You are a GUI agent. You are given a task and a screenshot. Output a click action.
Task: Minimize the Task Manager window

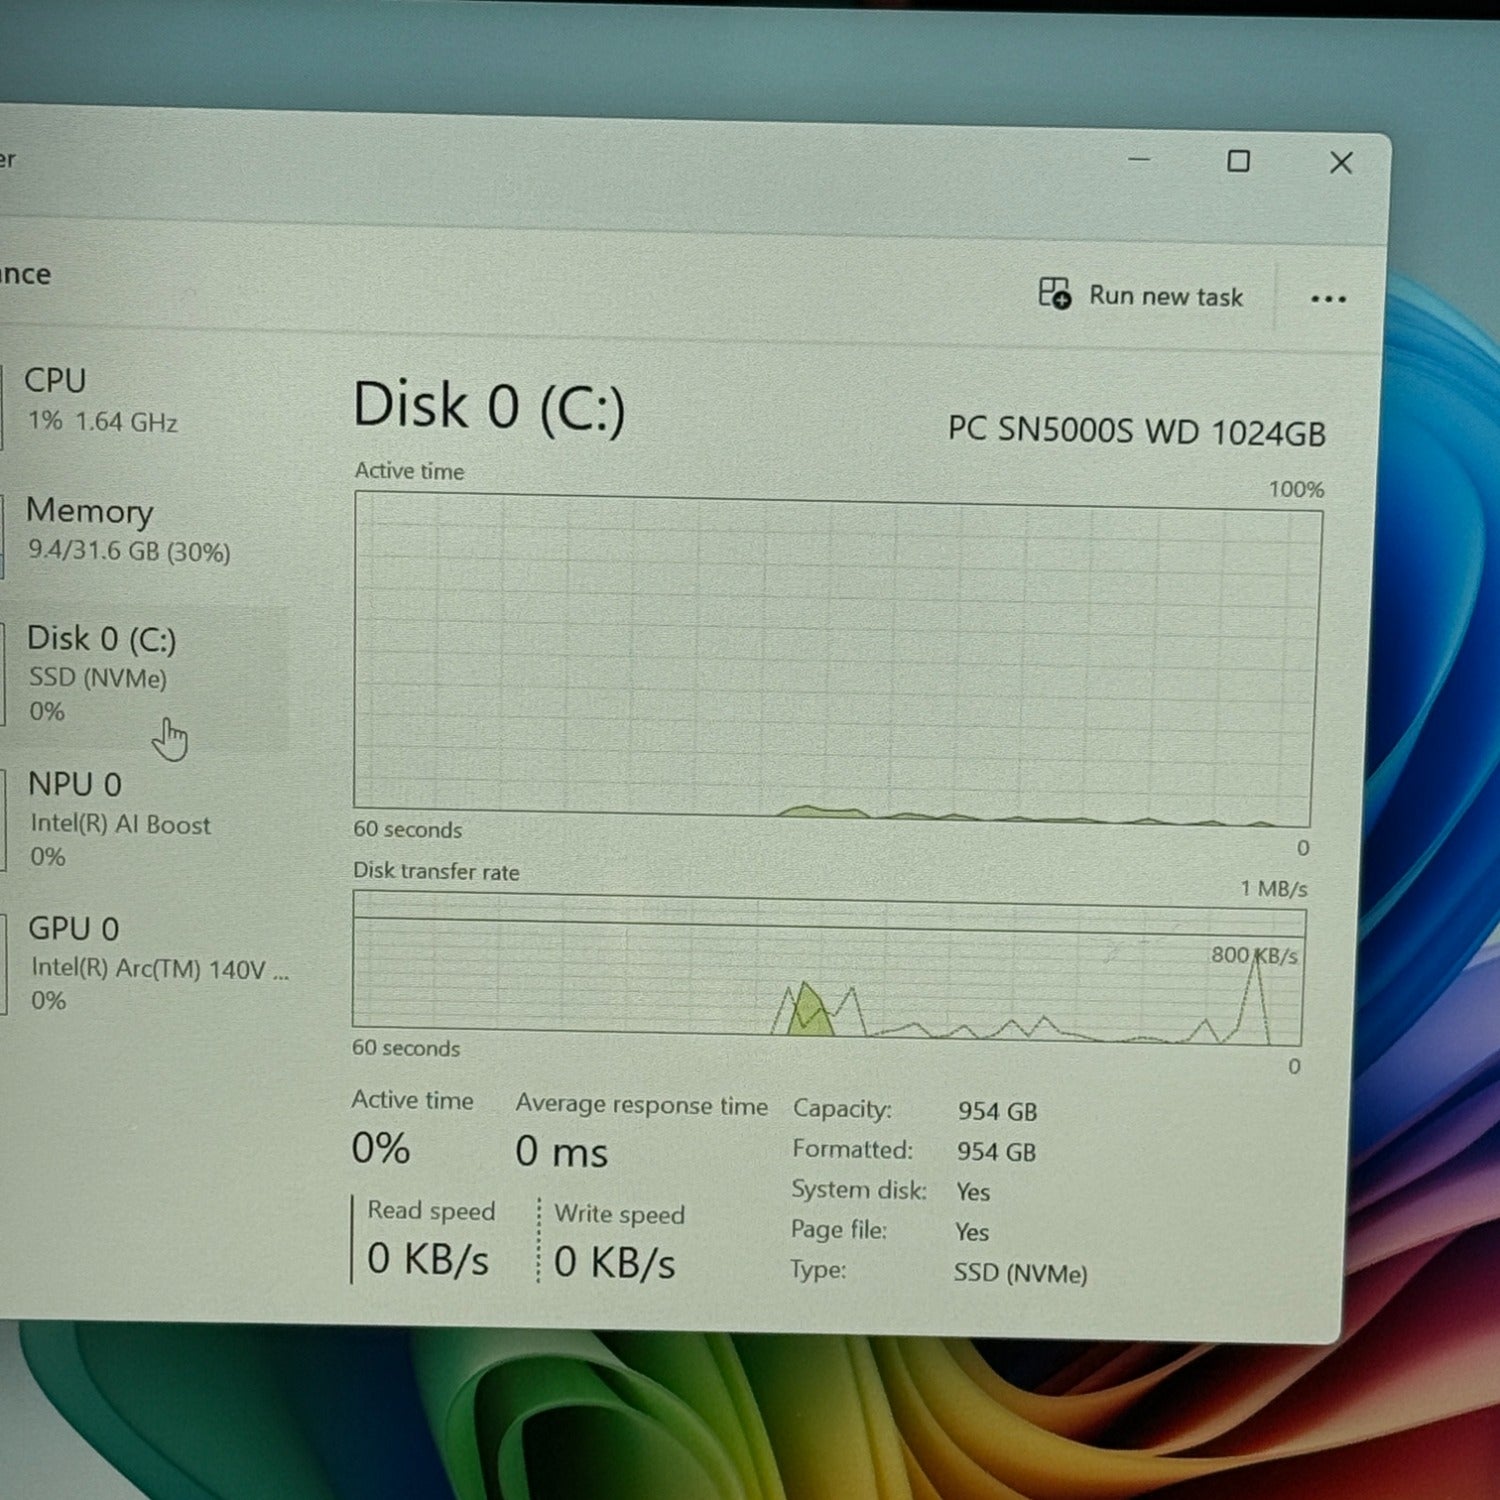(x=1139, y=159)
